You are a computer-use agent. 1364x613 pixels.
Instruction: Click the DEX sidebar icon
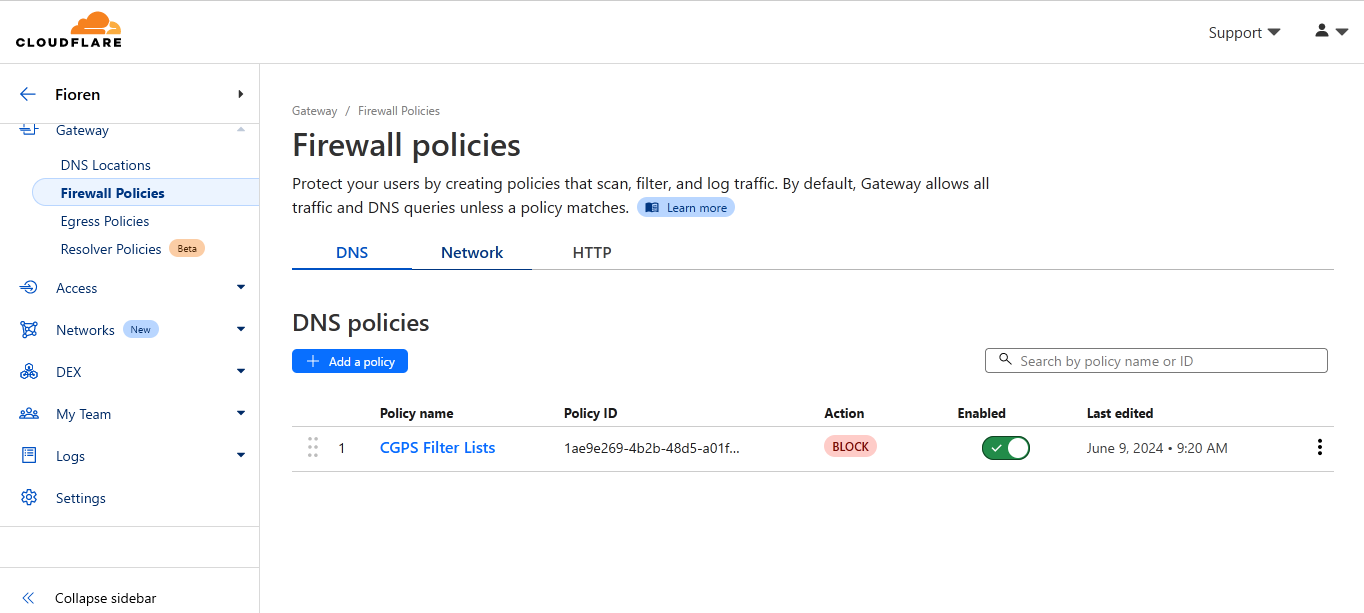pyautogui.click(x=29, y=372)
